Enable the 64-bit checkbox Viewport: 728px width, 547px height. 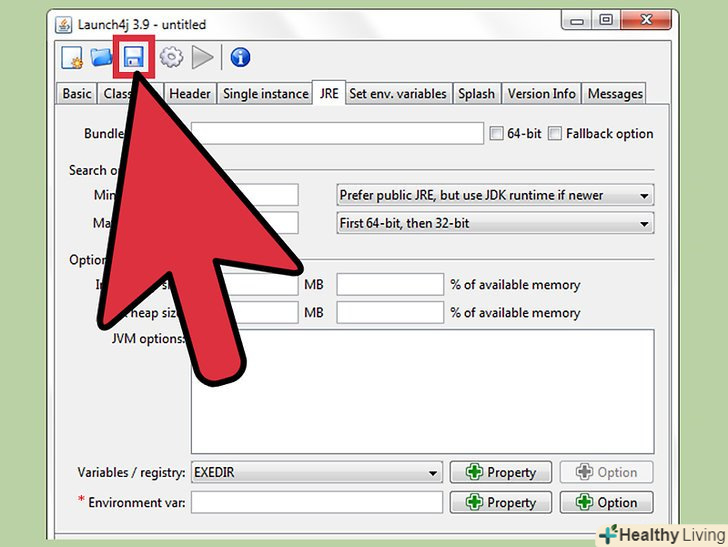coord(496,134)
